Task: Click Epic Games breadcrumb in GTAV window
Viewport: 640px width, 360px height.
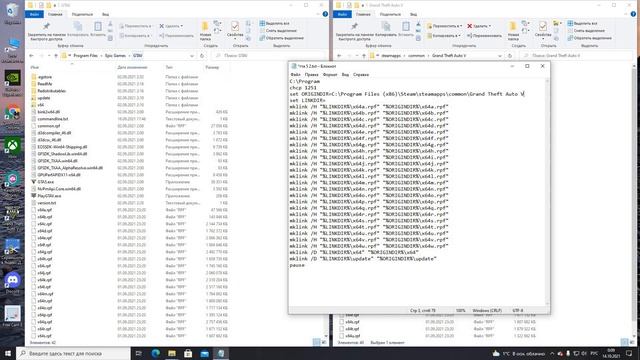Action: click(x=116, y=56)
